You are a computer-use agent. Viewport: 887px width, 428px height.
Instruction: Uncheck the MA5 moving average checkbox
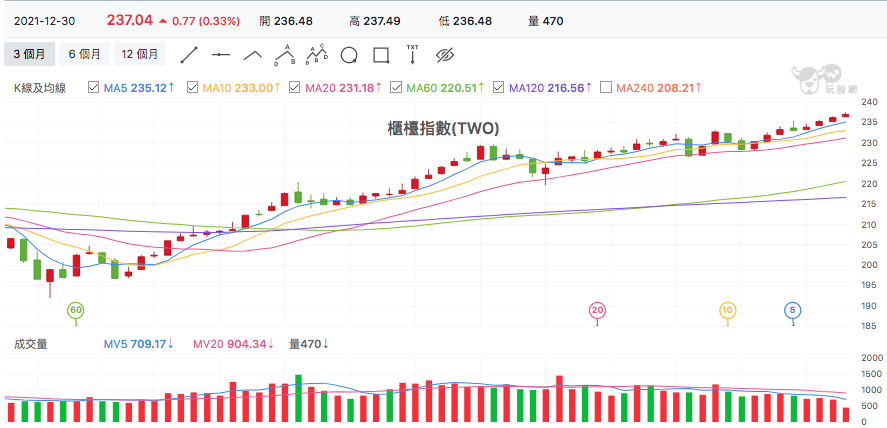coord(94,88)
